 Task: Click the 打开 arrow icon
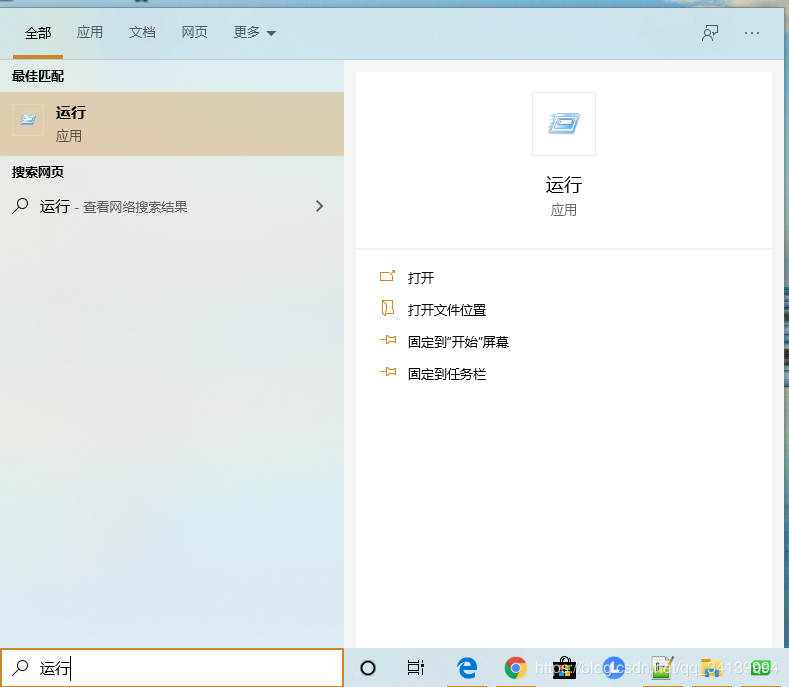pyautogui.click(x=387, y=276)
